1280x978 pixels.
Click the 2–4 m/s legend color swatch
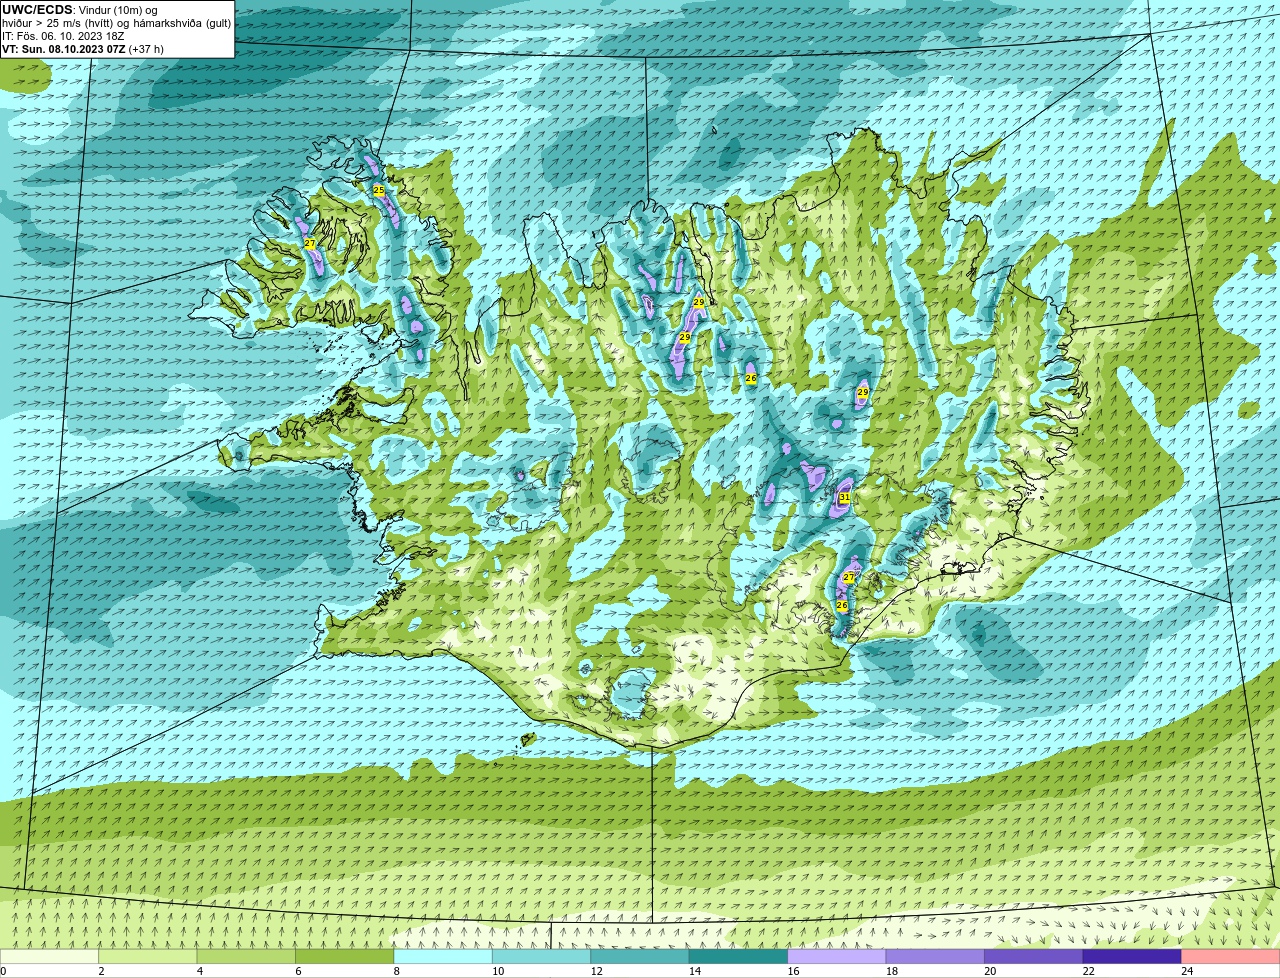coord(148,956)
